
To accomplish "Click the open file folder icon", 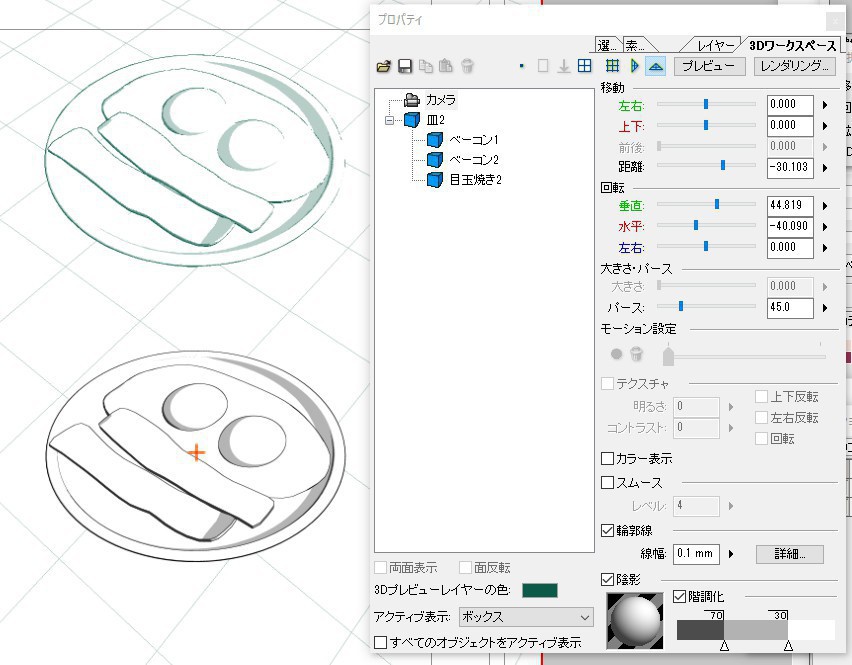I will [x=384, y=66].
